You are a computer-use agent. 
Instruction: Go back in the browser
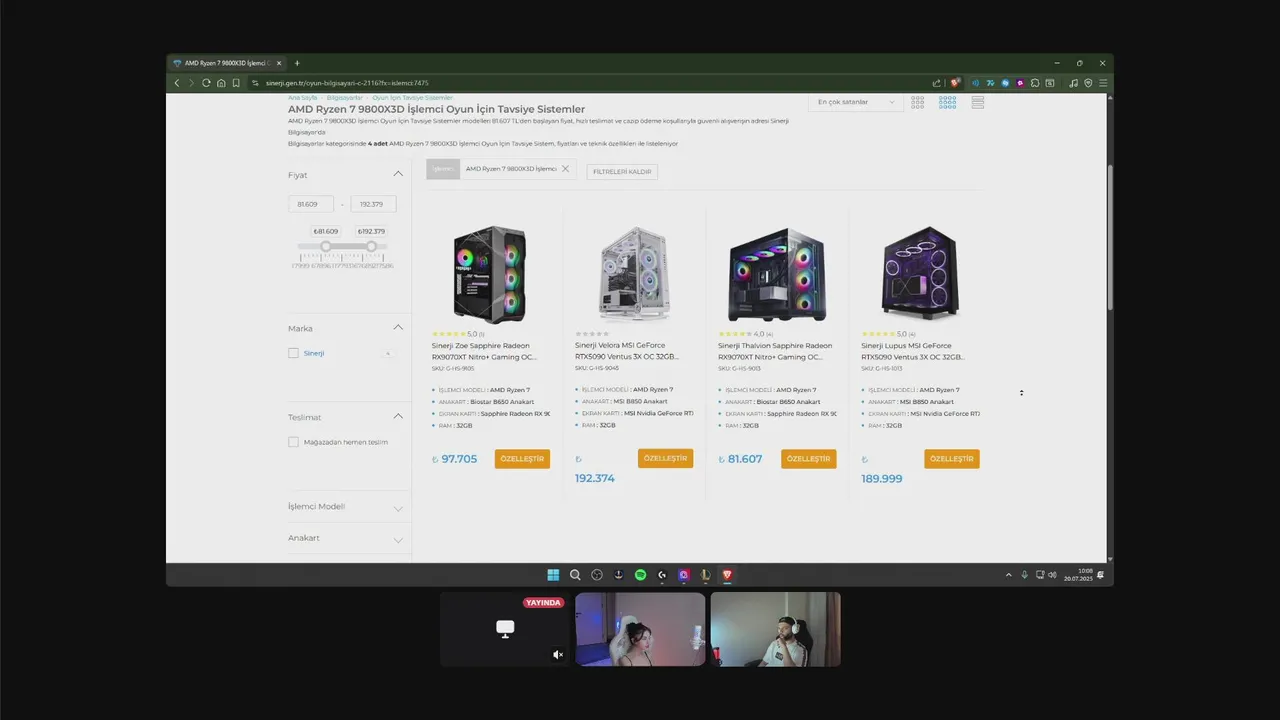[x=177, y=83]
